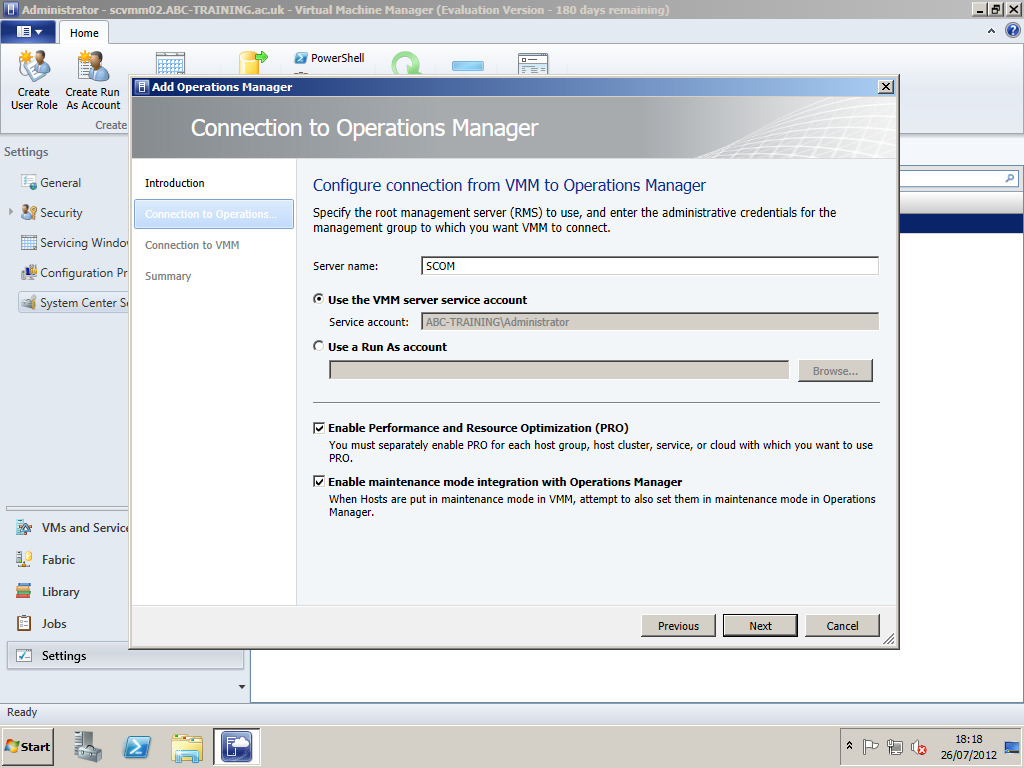1024x768 pixels.
Task: Select Connection to Operations wizard step
Action: point(214,214)
